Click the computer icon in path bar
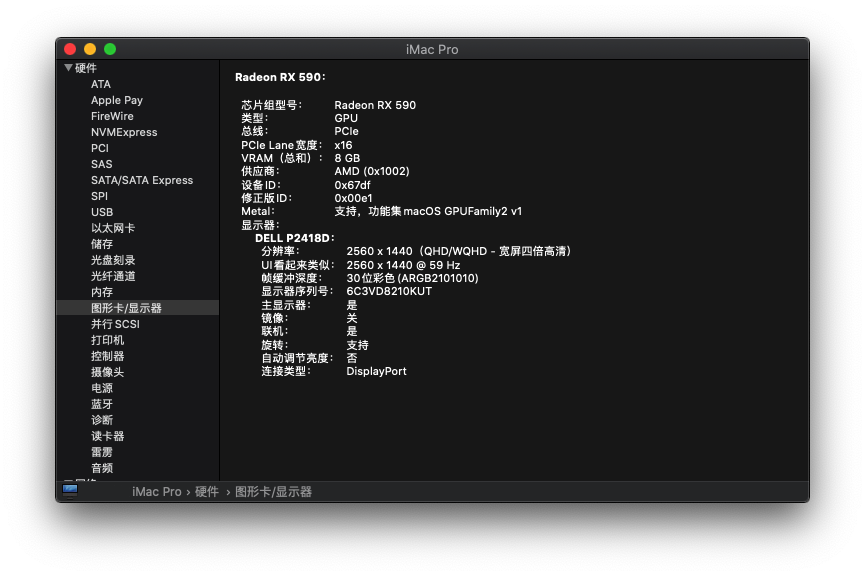Image resolution: width=865 pixels, height=576 pixels. [x=70, y=491]
